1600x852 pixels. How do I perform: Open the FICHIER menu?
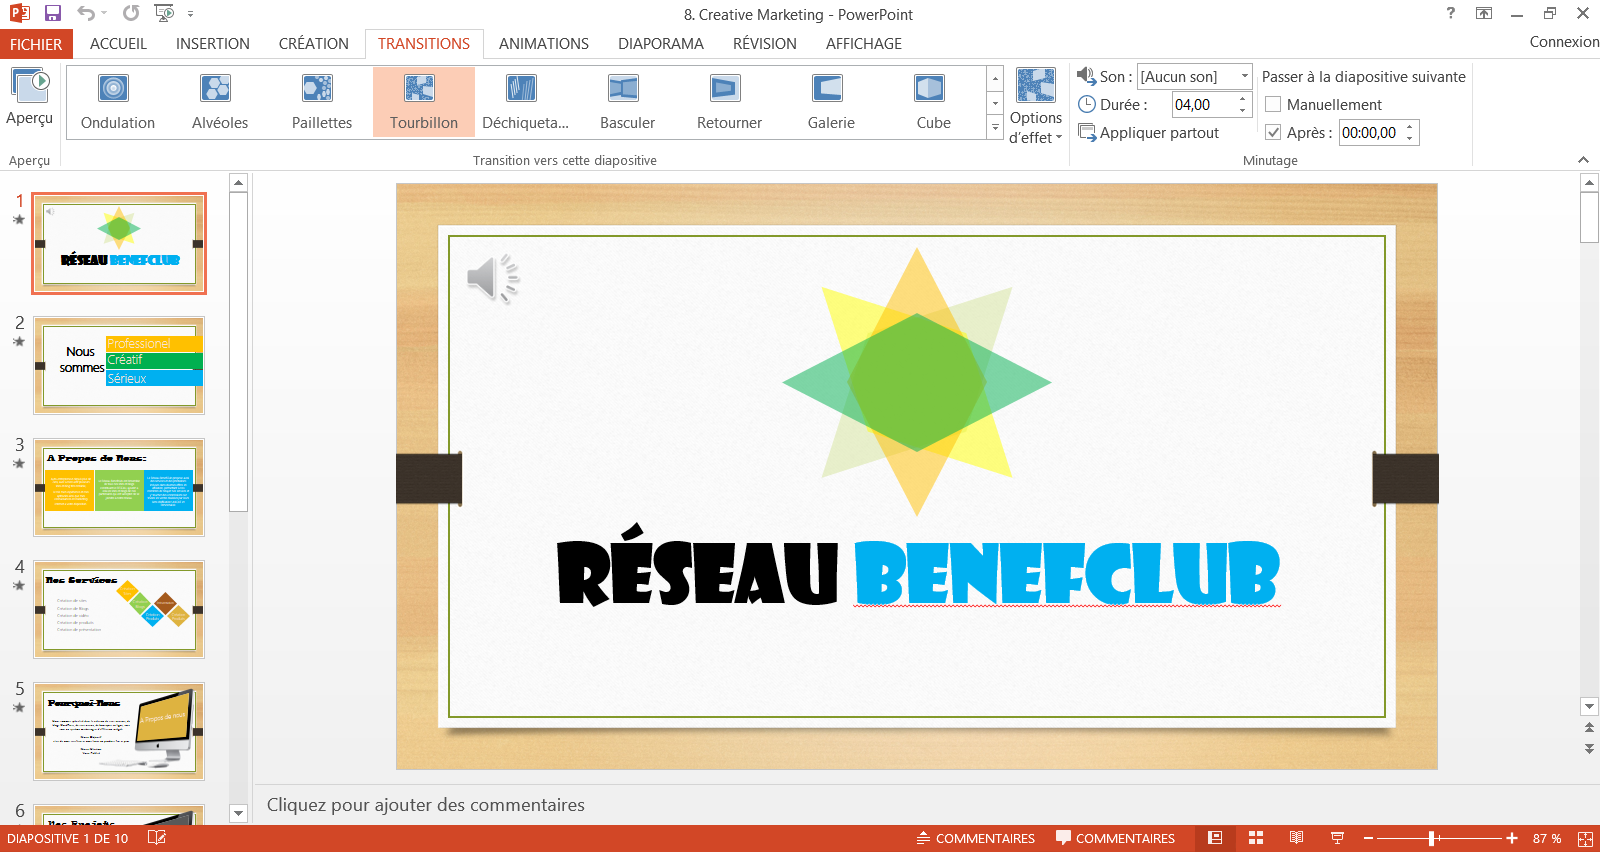pyautogui.click(x=35, y=44)
